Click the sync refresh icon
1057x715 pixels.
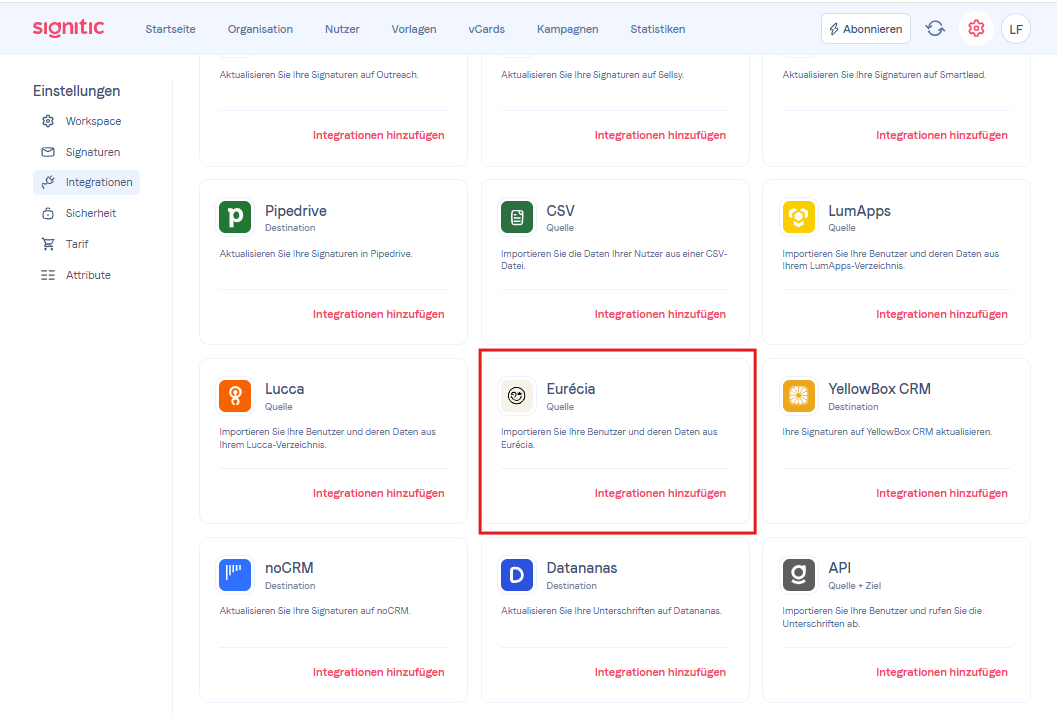(x=935, y=29)
